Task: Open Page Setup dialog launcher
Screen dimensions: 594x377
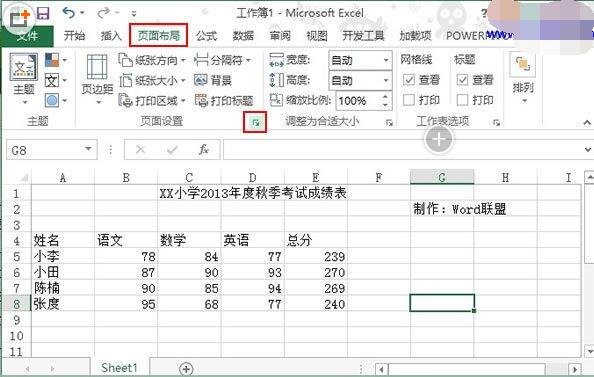Action: point(255,122)
